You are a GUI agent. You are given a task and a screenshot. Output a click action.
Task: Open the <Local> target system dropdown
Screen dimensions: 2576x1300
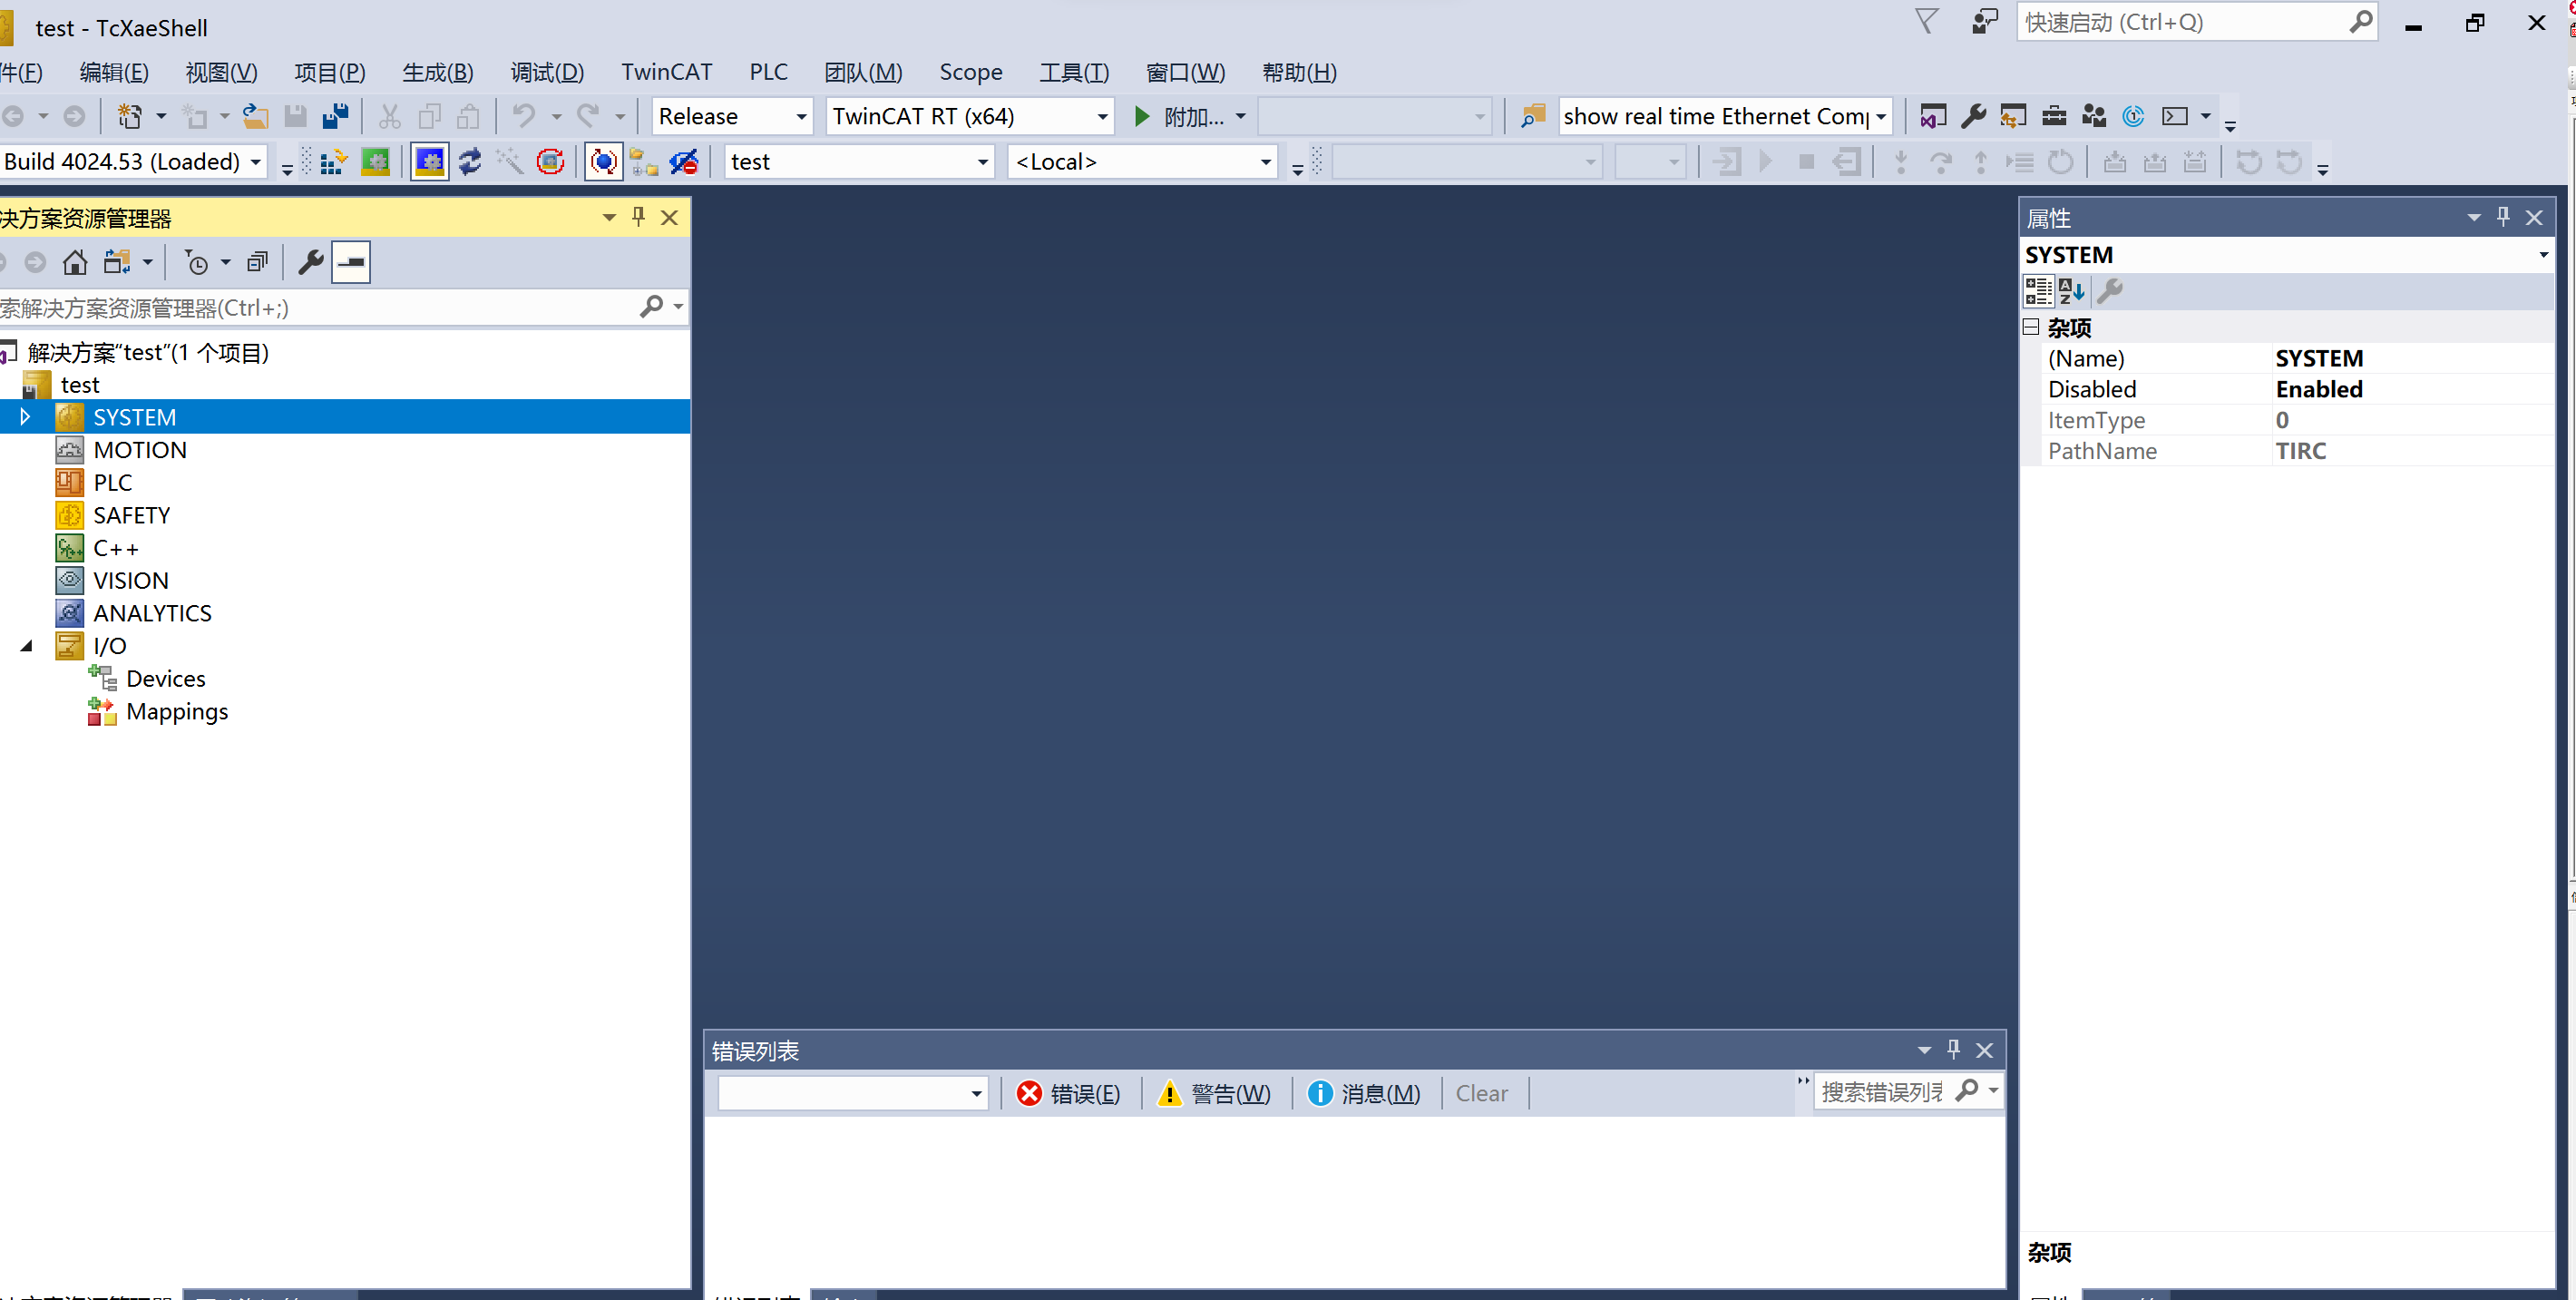point(1143,162)
